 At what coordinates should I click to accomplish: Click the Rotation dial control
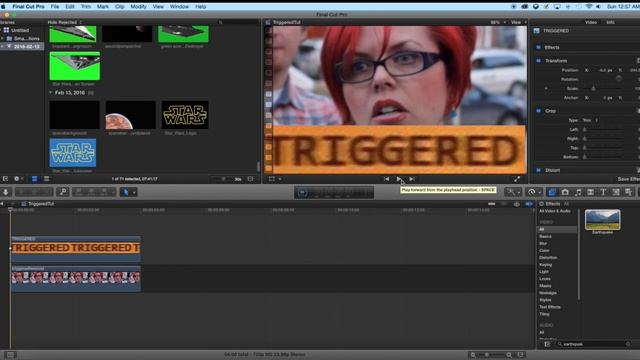pyautogui.click(x=619, y=79)
